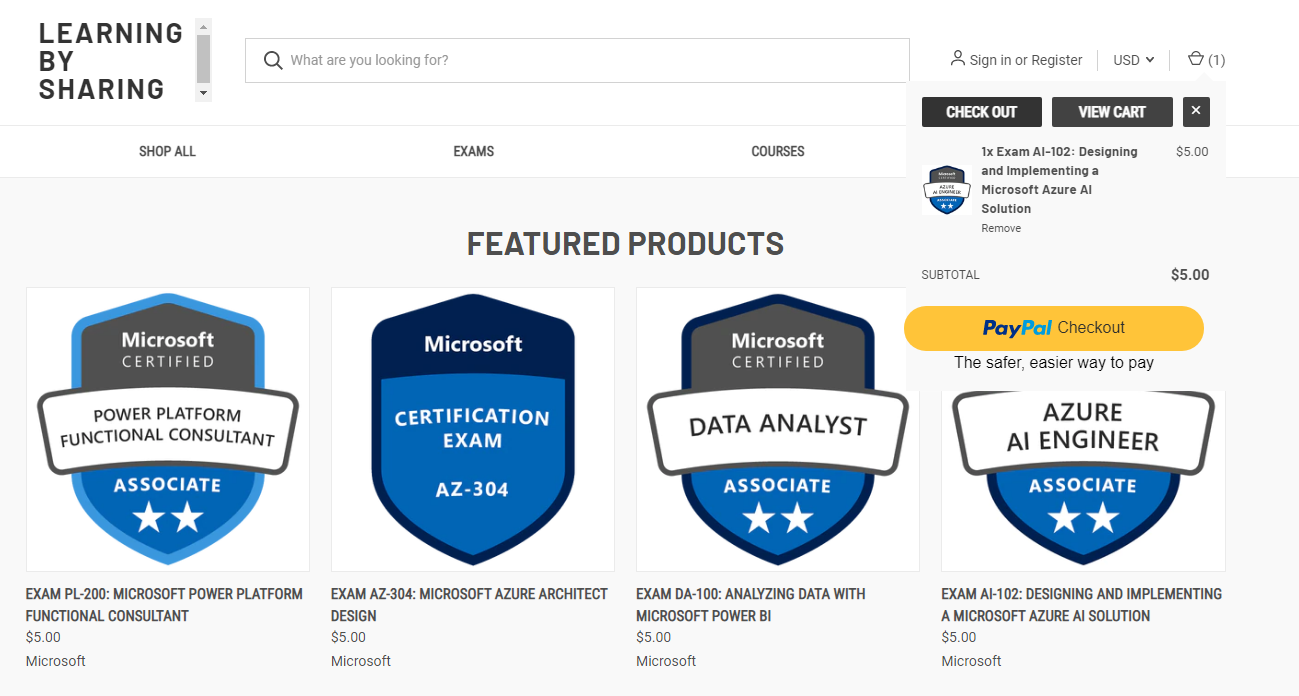Screen dimensions: 1299x696
Task: Open Exam DA-100 product title link
Action: click(751, 605)
